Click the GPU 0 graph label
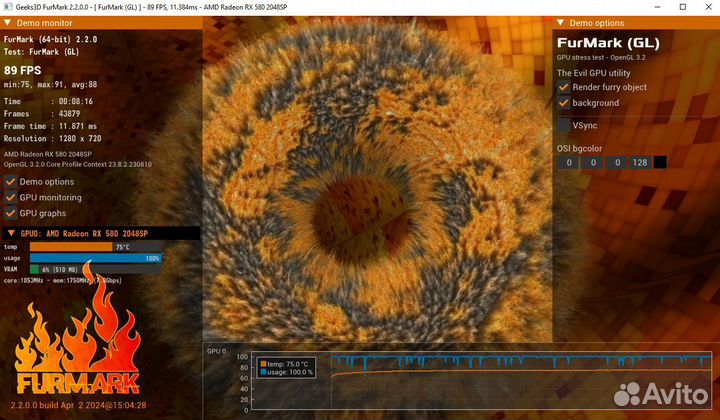Screen dimensions: 720x420 216,351
